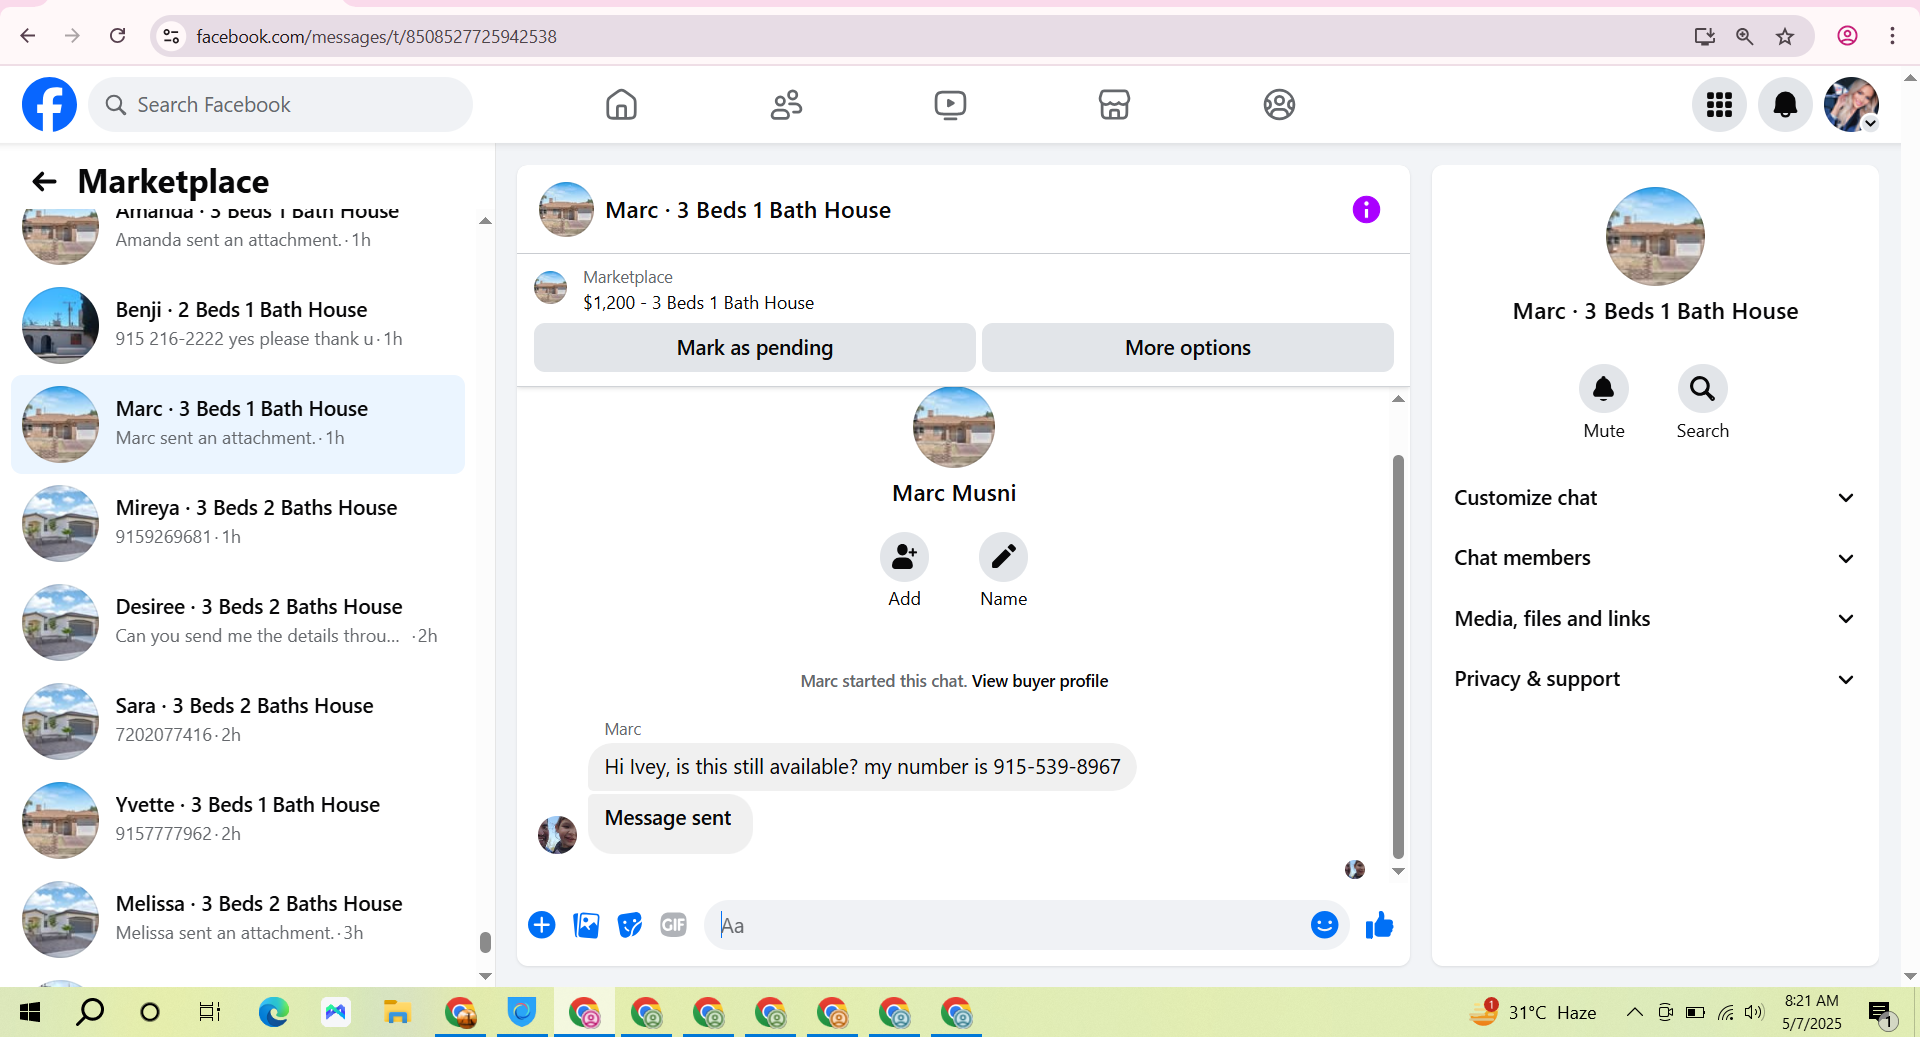Send a thumbs up like

pyautogui.click(x=1380, y=925)
